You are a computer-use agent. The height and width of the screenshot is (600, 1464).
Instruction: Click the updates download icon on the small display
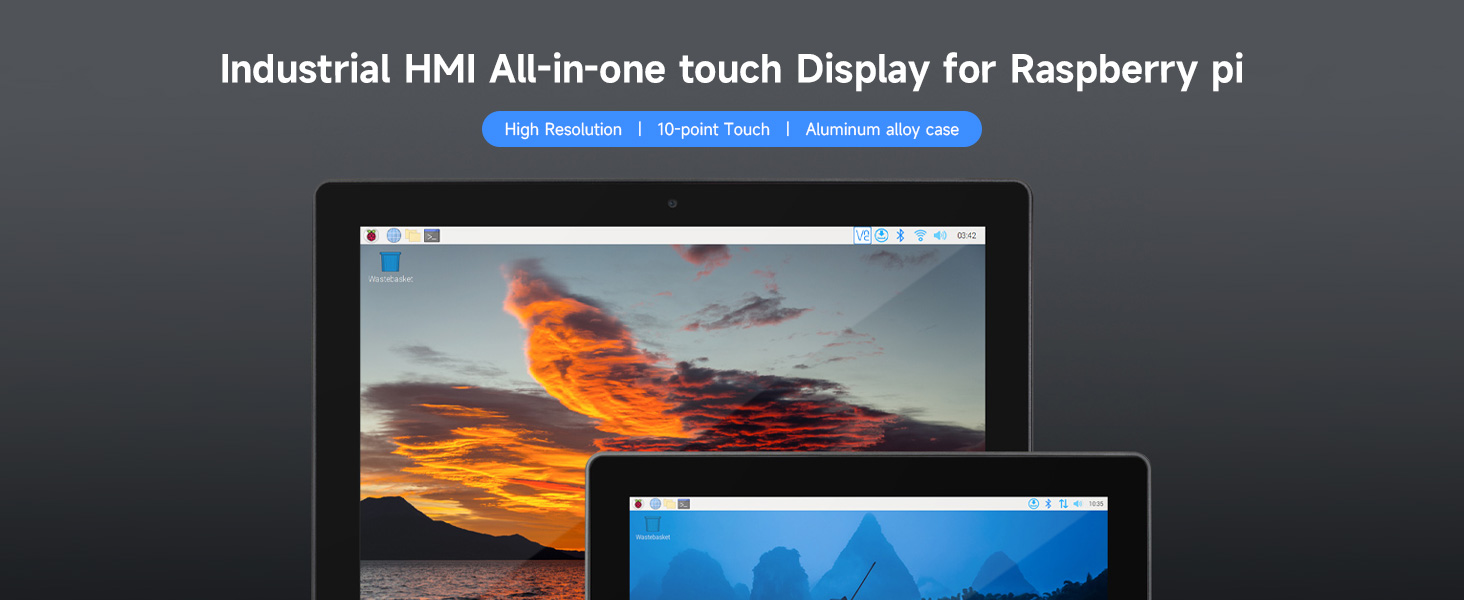pyautogui.click(x=1034, y=504)
